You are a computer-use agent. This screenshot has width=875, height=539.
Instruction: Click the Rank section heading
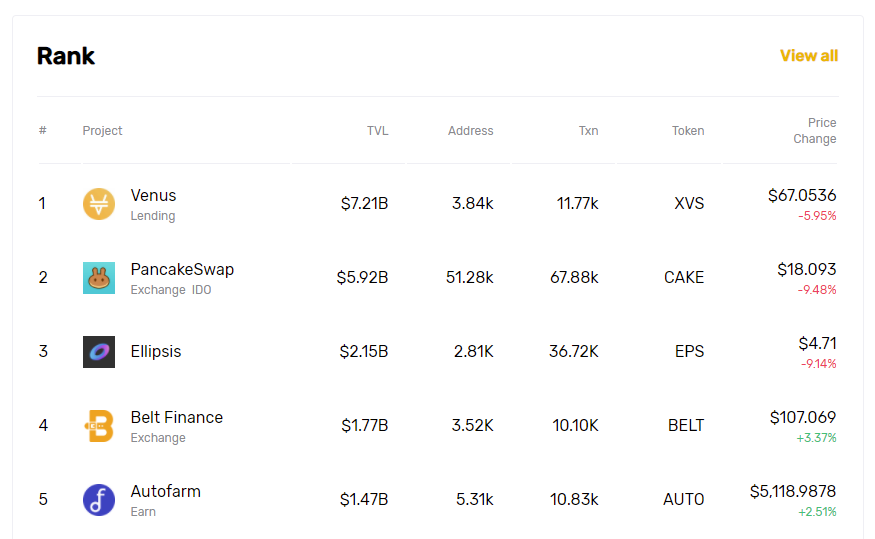tap(66, 56)
